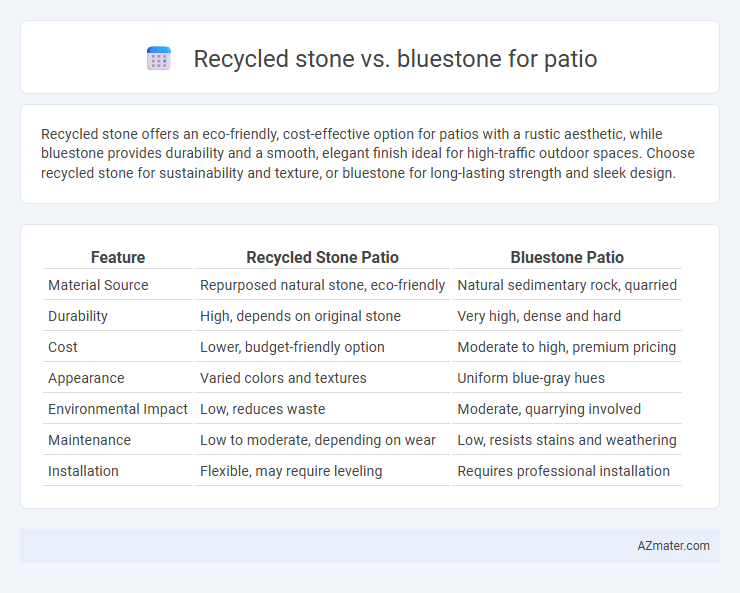Select cell 'Natural sedimentary rock, quarried'
740x593 pixels.
(567, 285)
